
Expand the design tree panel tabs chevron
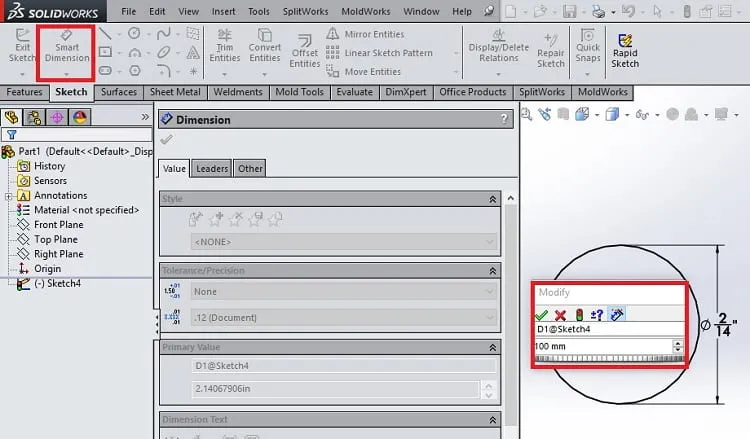click(145, 117)
